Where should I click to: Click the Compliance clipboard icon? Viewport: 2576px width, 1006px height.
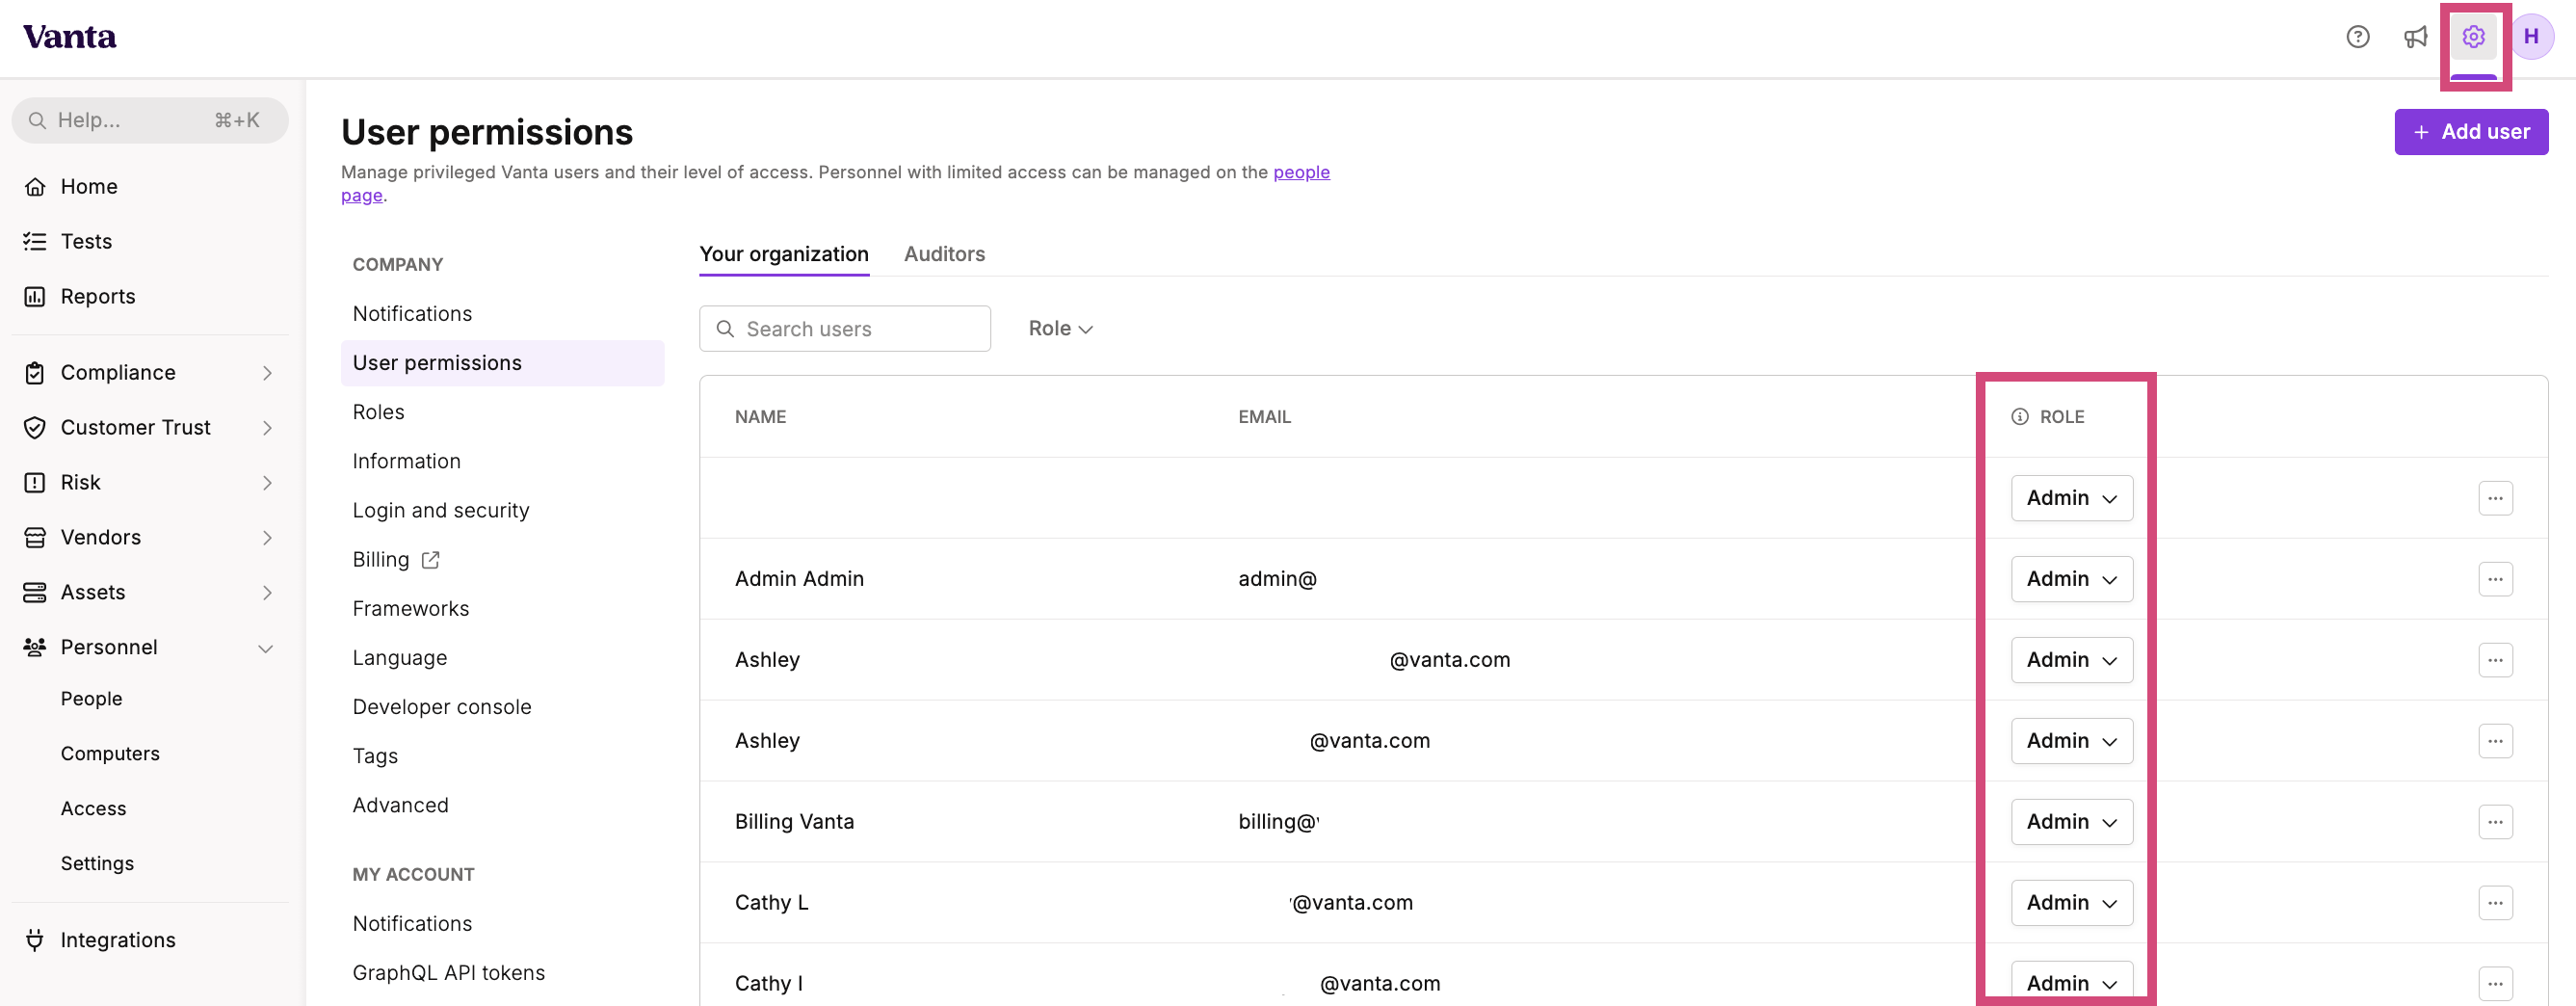(x=35, y=373)
